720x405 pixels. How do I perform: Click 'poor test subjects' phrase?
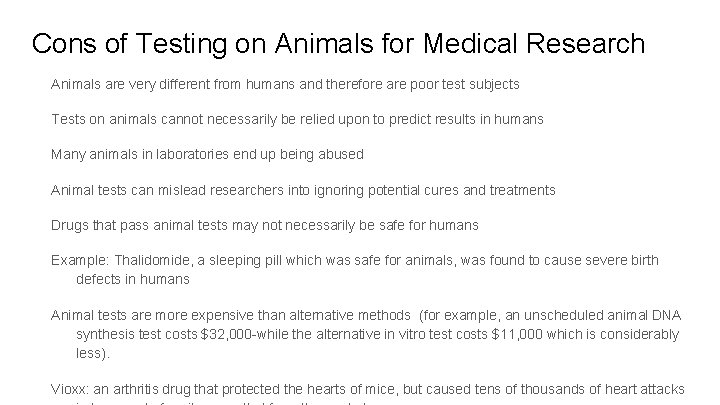pyautogui.click(x=465, y=84)
